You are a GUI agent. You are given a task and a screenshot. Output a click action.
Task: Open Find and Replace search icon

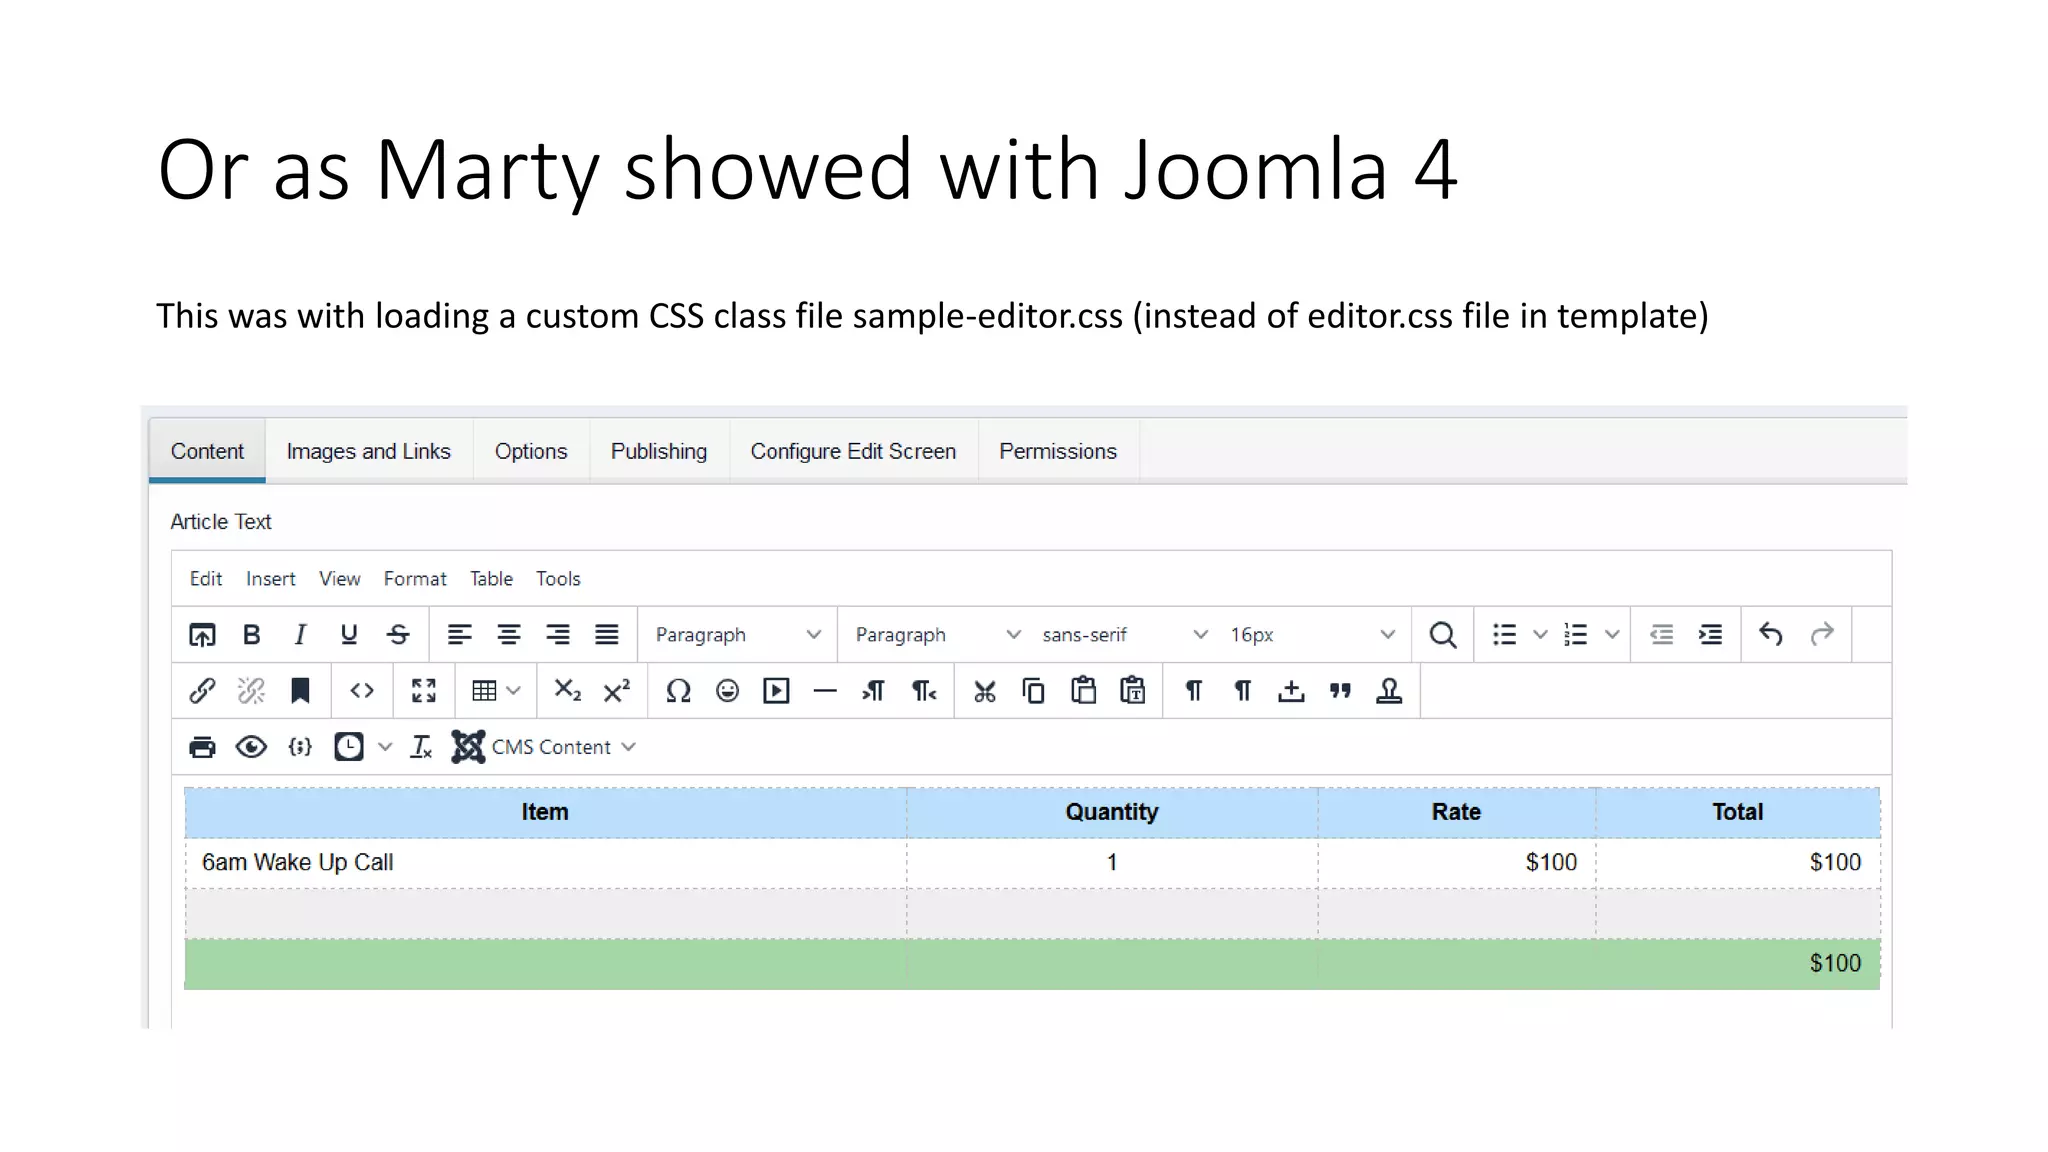pos(1442,635)
